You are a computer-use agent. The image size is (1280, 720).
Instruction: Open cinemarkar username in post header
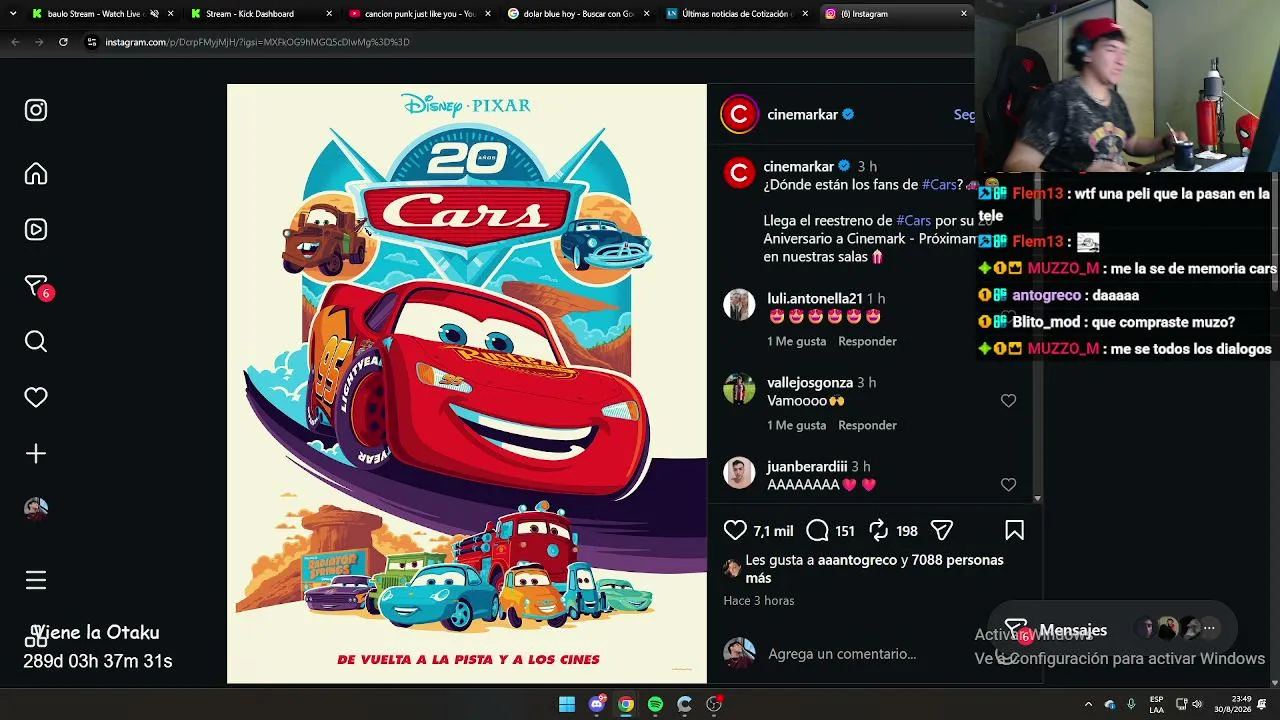click(802, 115)
